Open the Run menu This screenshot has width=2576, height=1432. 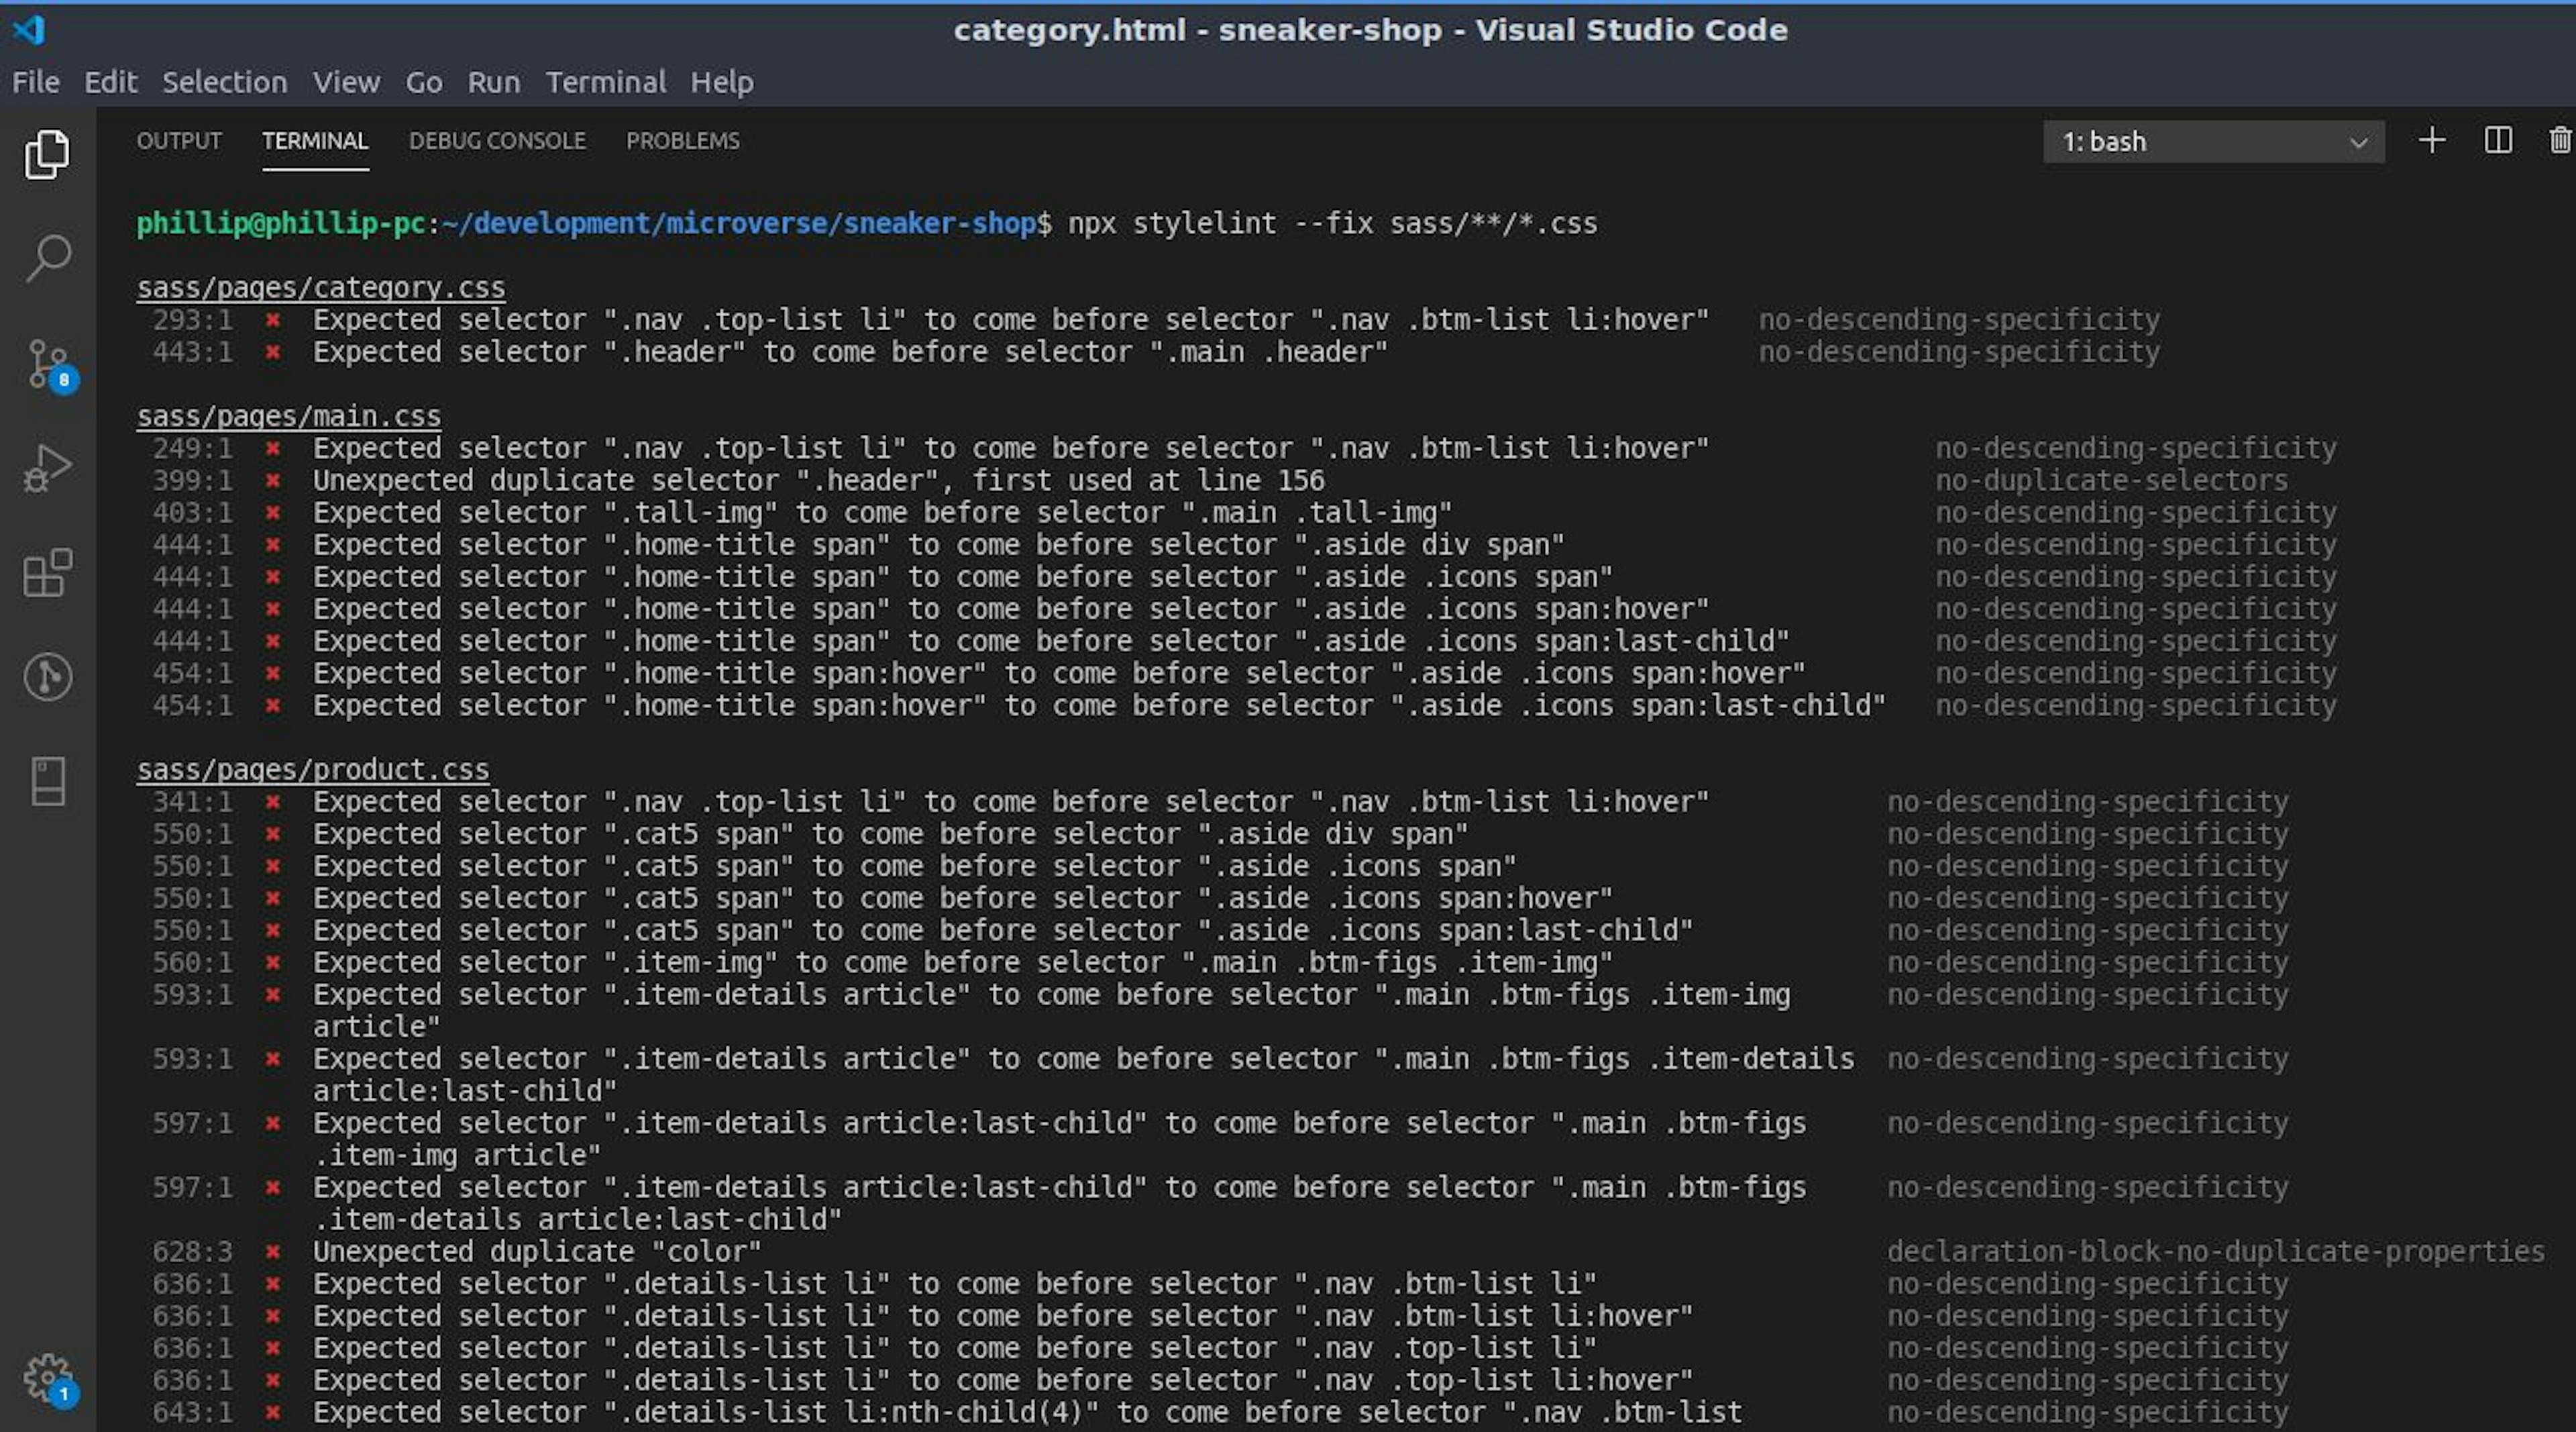pos(494,82)
